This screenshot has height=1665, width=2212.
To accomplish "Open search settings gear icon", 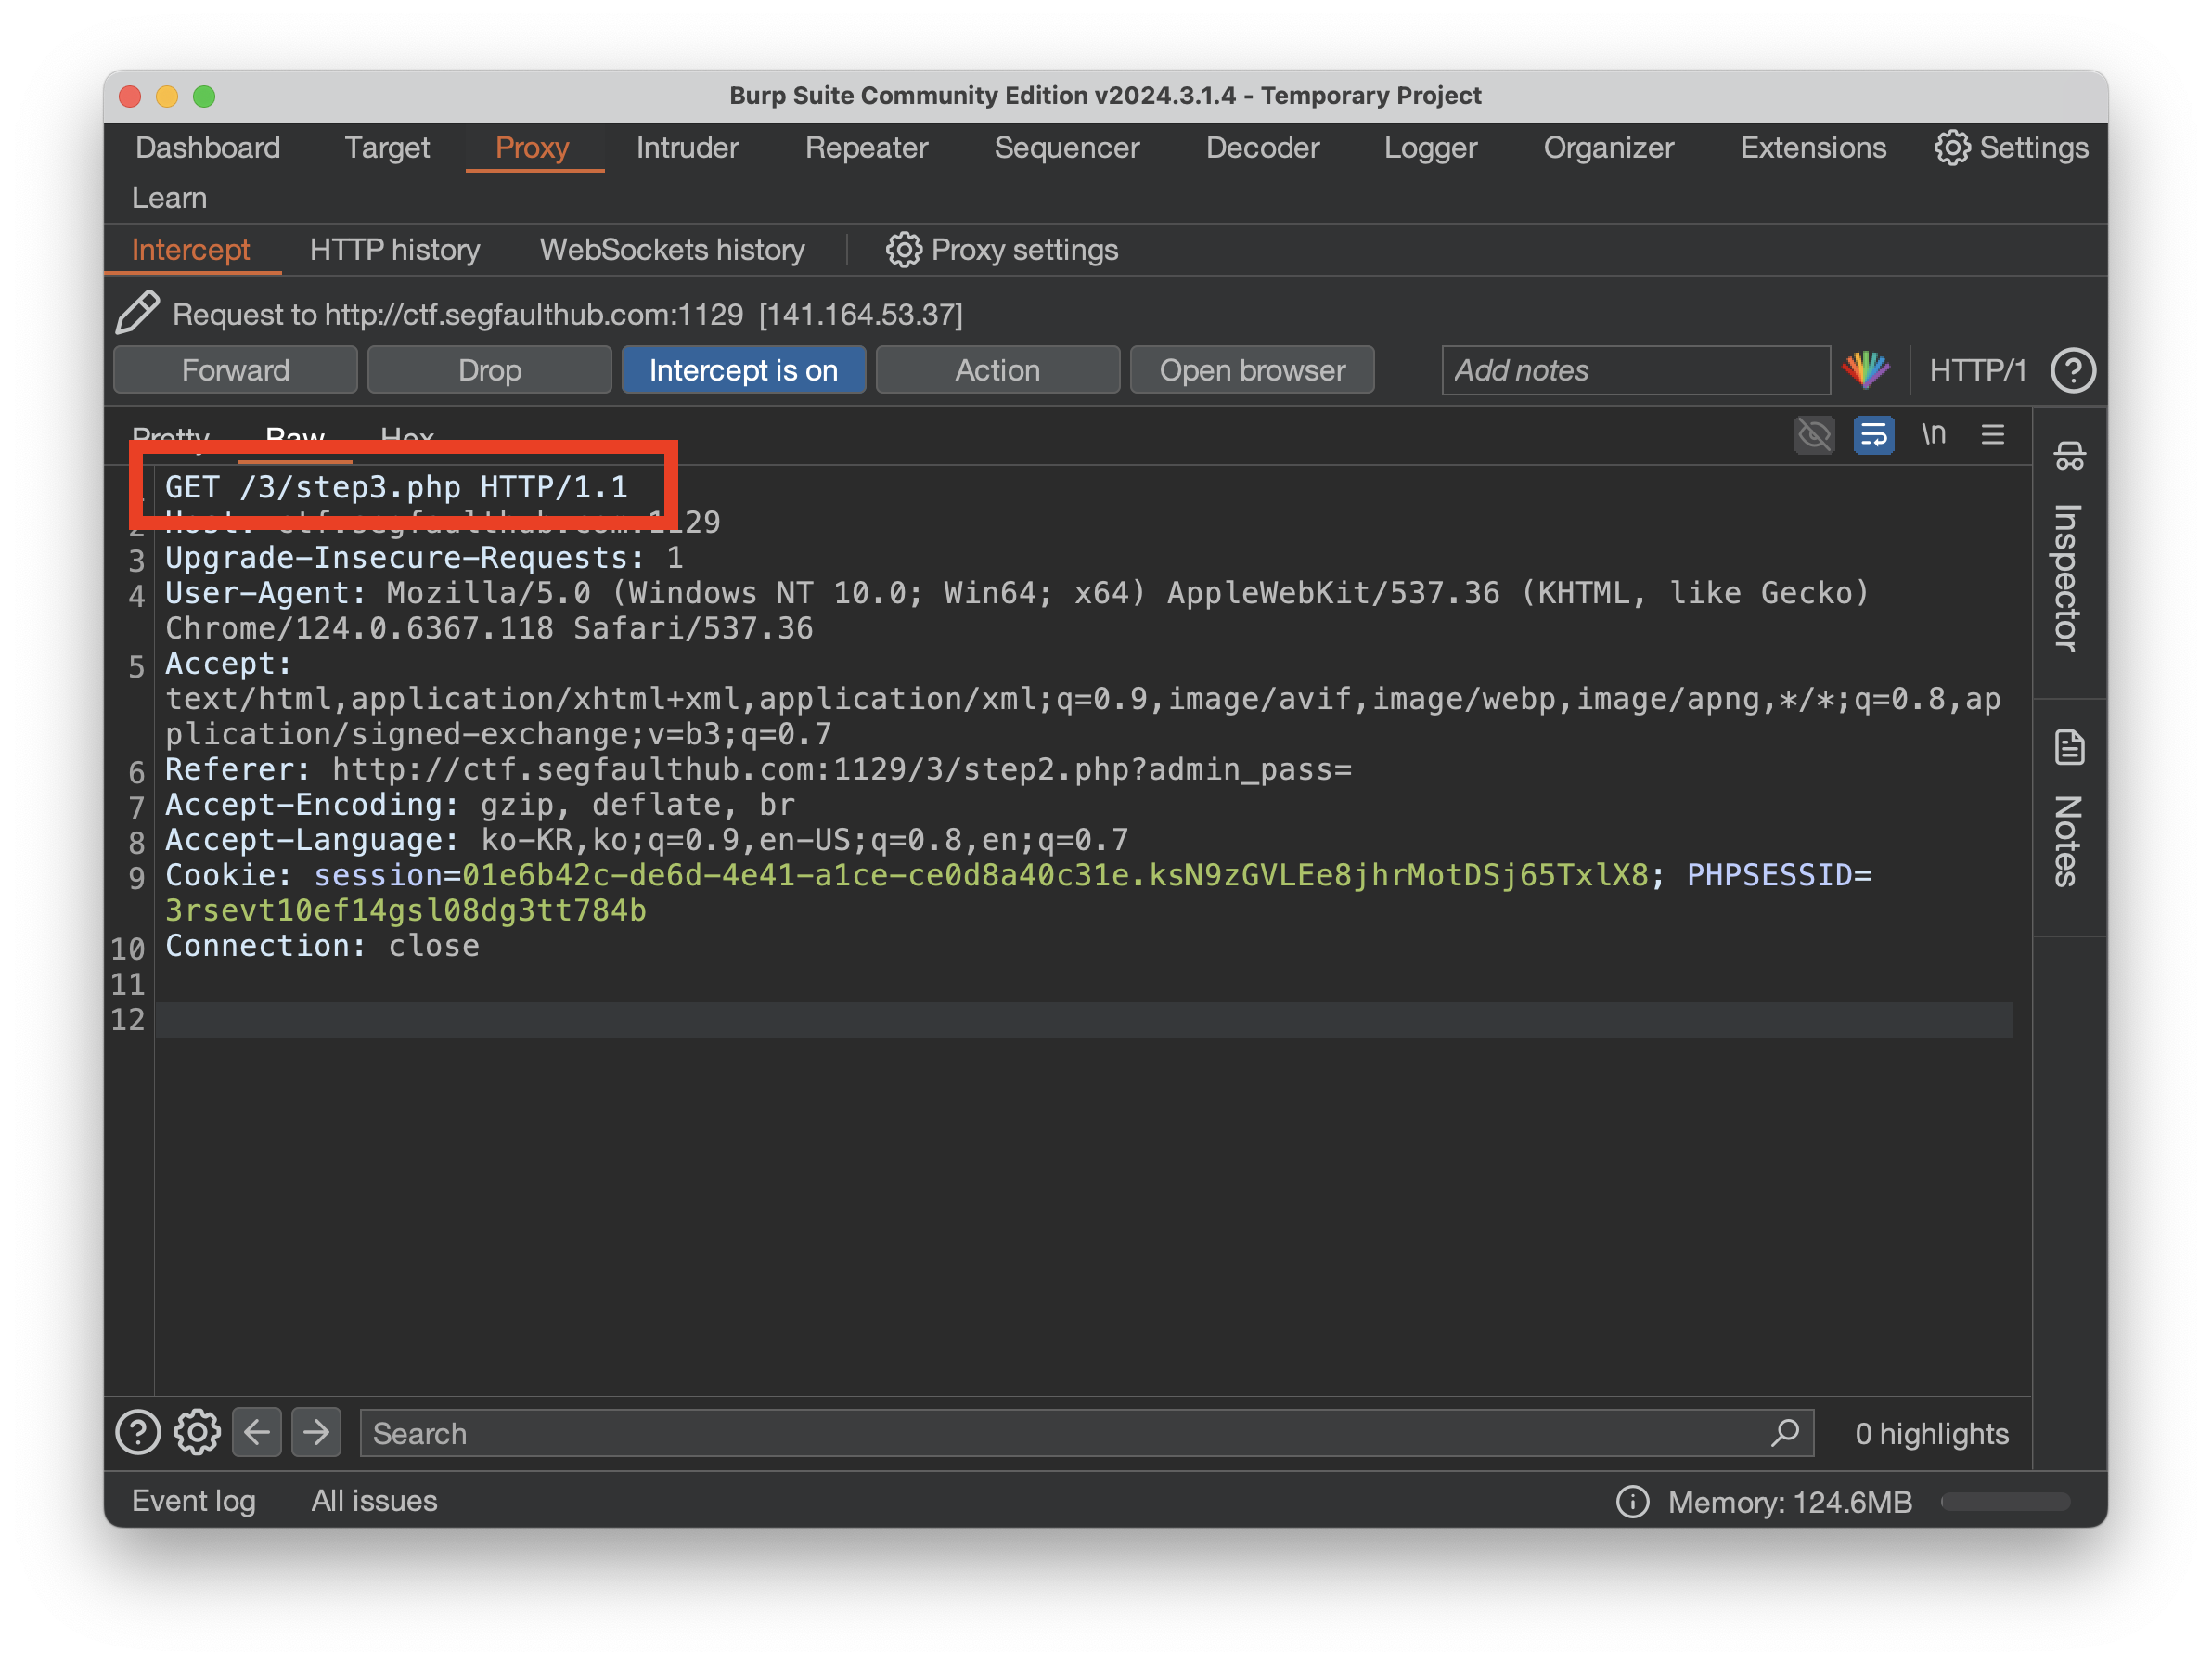I will (197, 1432).
